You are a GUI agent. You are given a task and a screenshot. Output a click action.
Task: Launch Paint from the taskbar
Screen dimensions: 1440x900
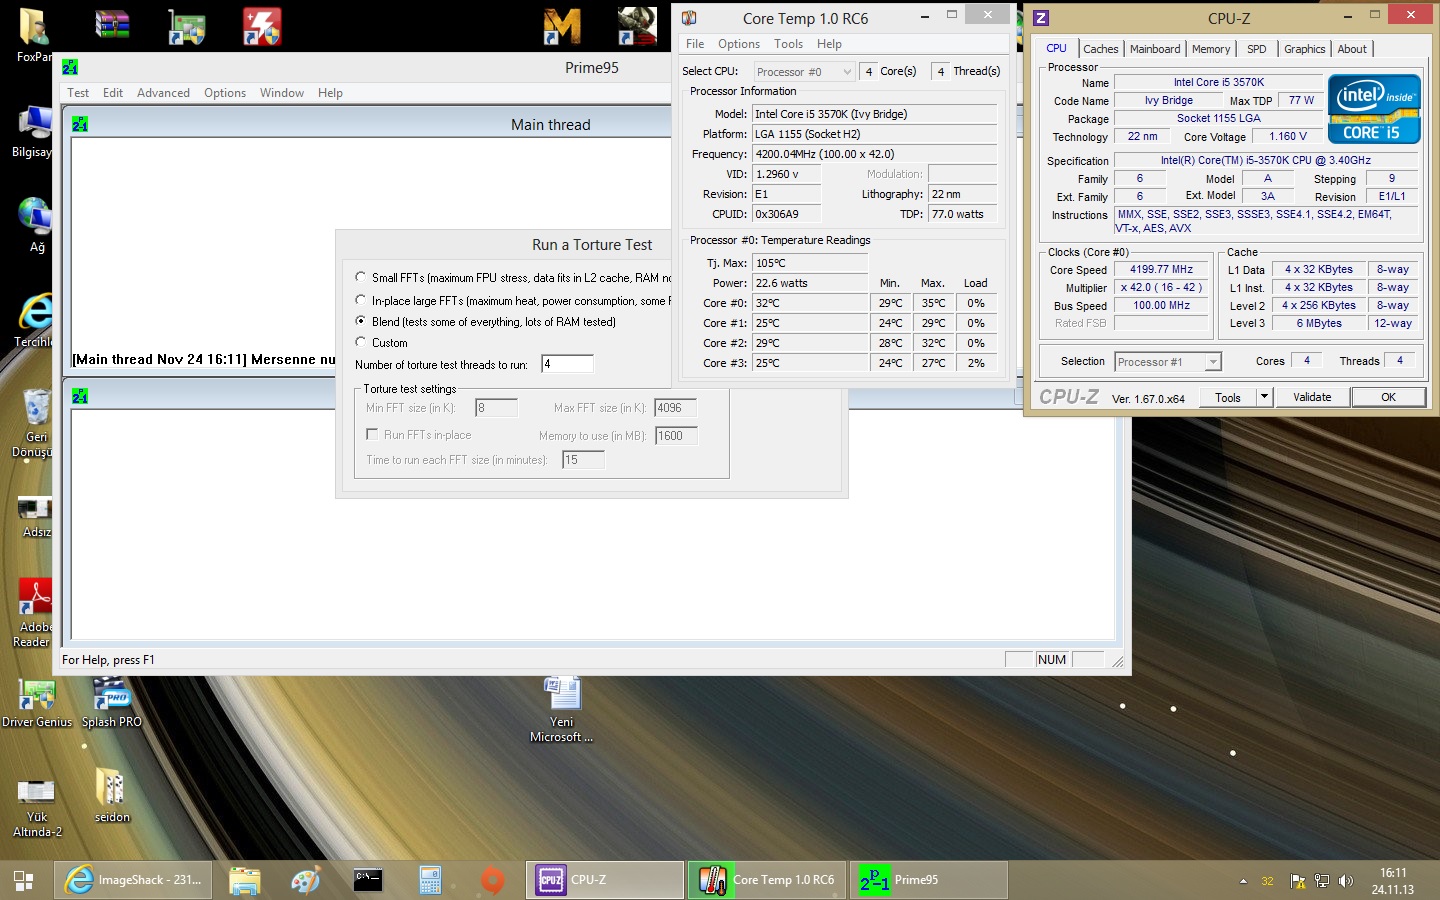pos(305,880)
